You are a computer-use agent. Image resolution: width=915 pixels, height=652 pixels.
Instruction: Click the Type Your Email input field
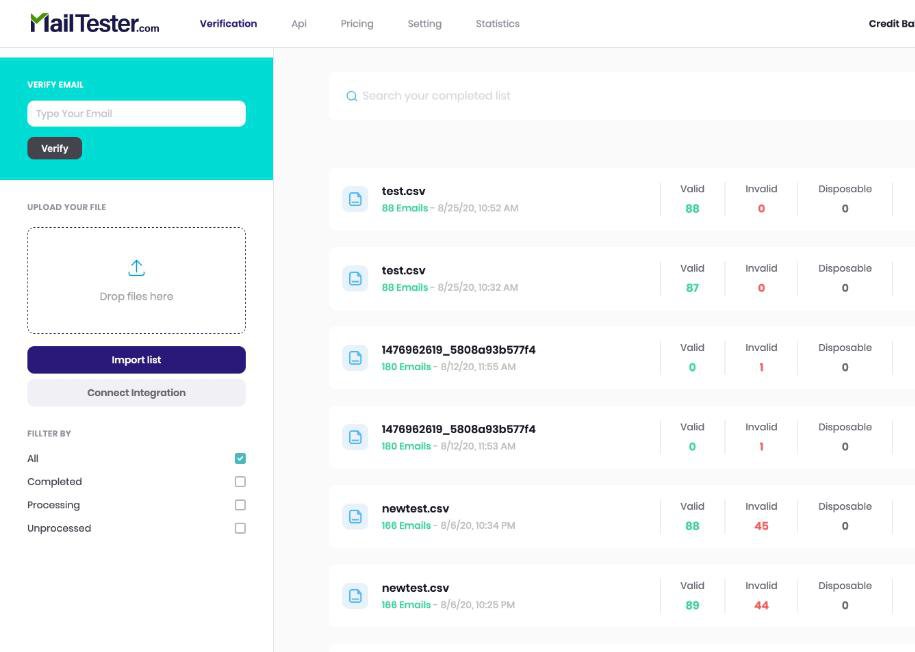[137, 113]
